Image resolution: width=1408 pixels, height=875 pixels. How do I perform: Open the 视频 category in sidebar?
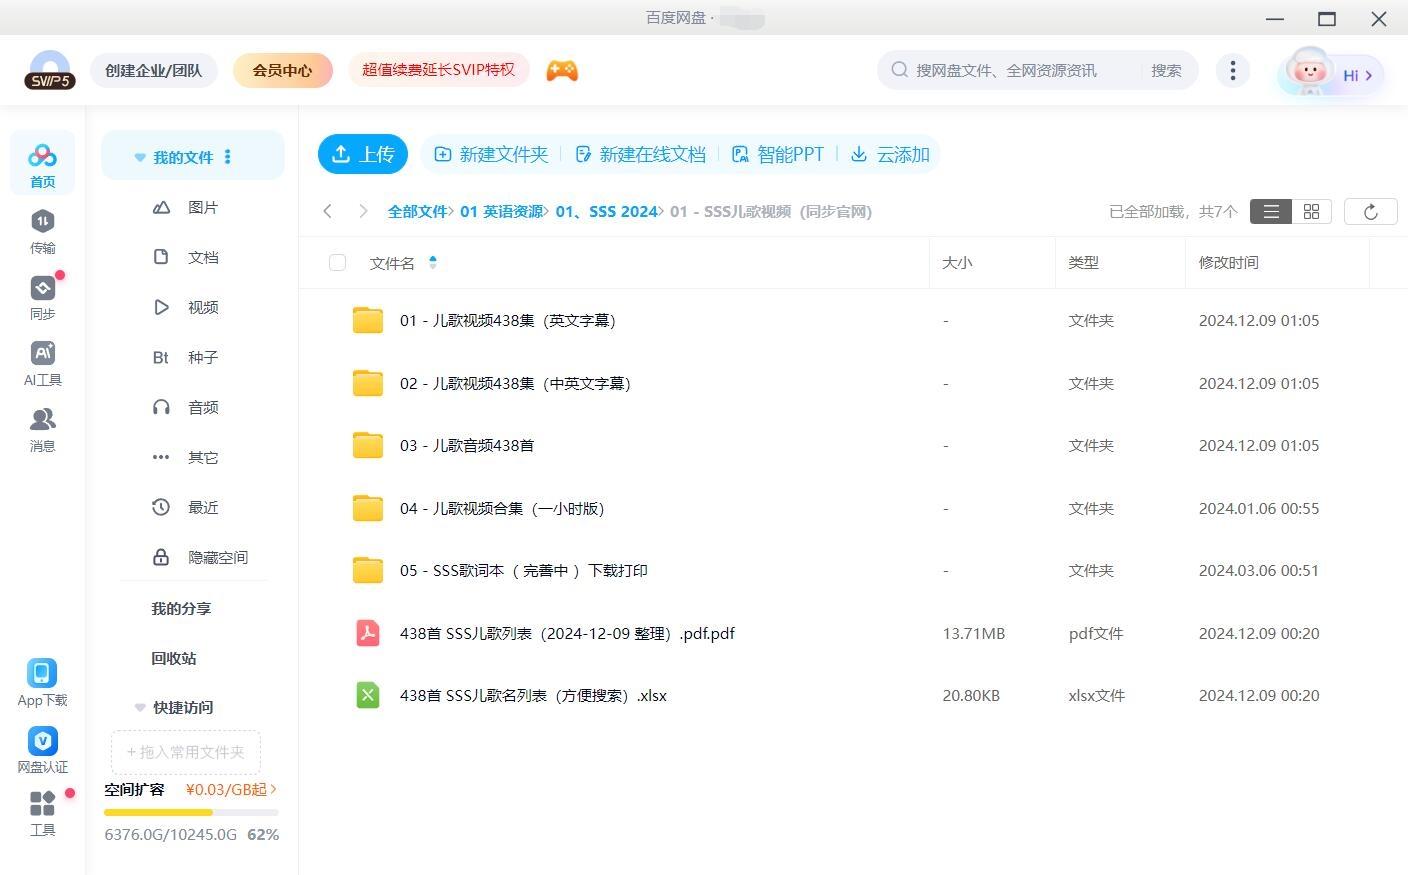202,308
